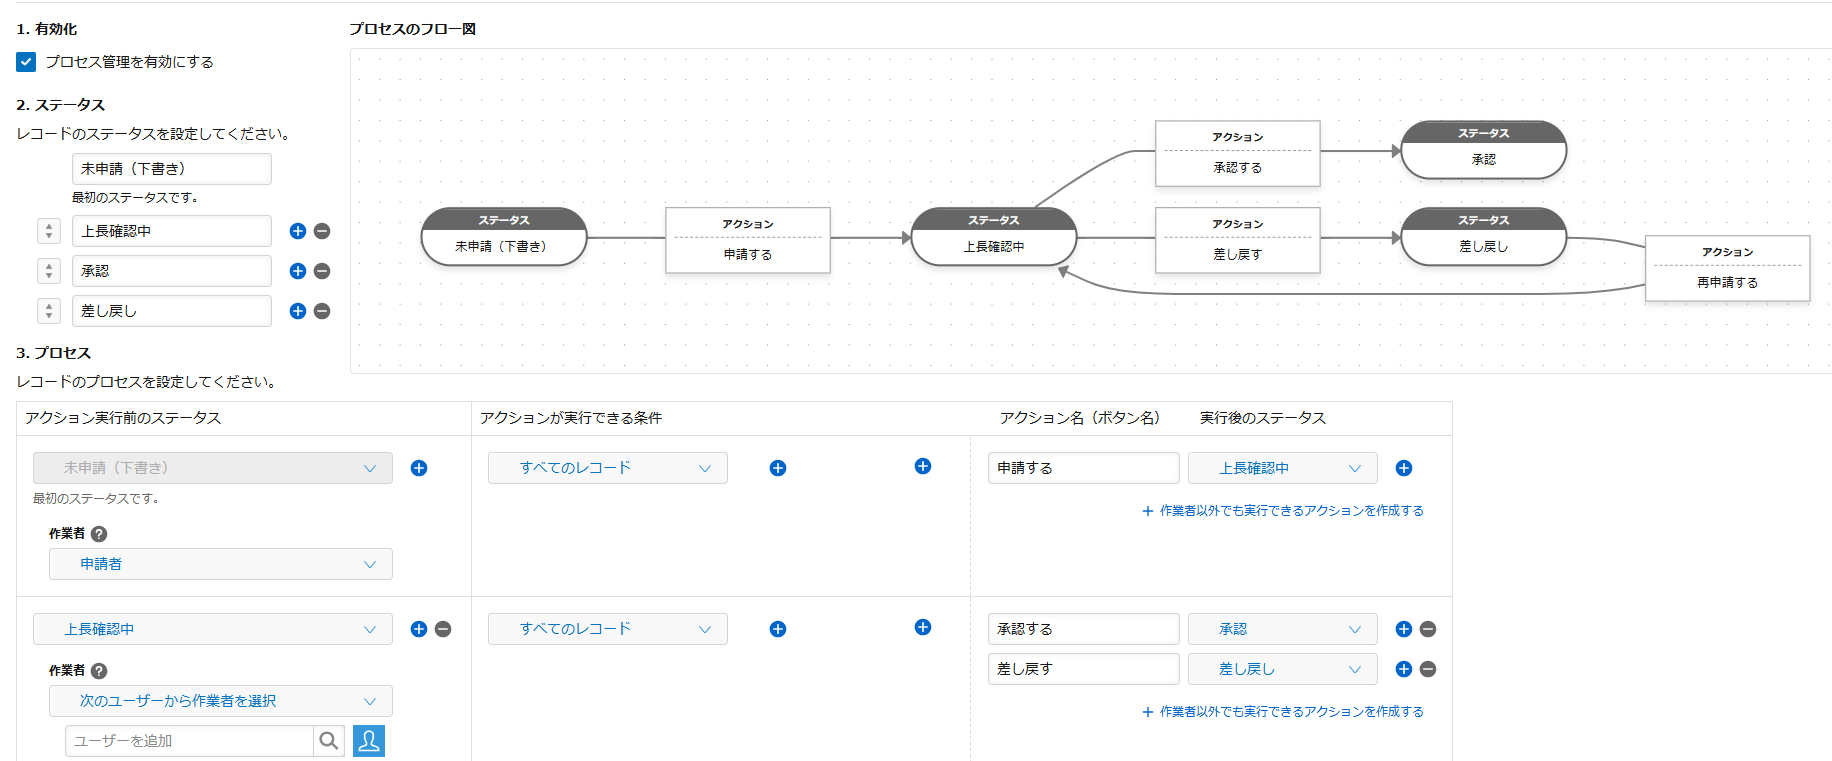Click help icon next to first 作業者
This screenshot has height=761, width=1832.
point(99,534)
